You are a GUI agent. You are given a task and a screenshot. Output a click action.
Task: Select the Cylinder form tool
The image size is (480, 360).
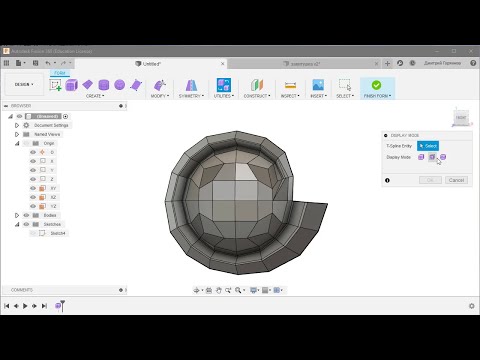point(104,85)
